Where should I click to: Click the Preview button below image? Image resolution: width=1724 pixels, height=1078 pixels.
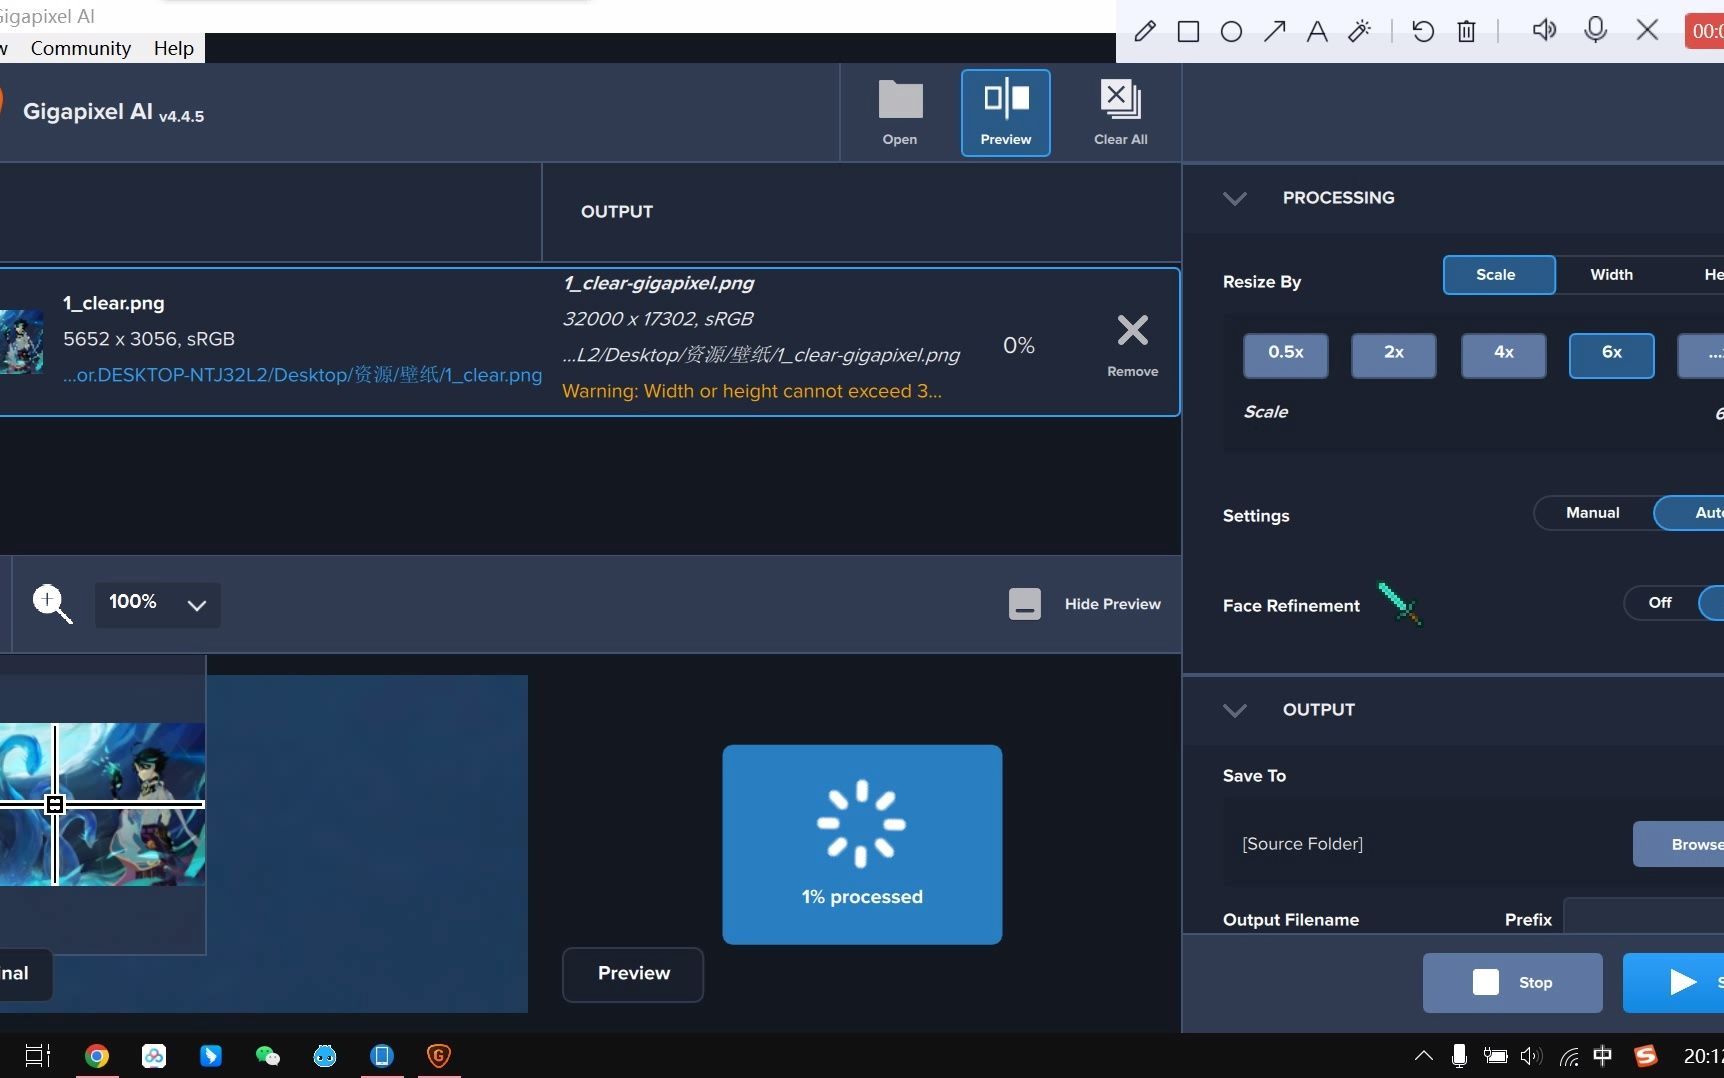[x=633, y=974]
